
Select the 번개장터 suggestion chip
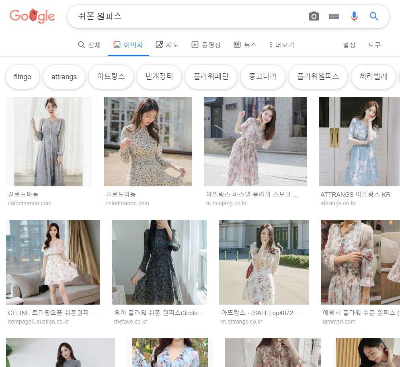click(x=159, y=77)
